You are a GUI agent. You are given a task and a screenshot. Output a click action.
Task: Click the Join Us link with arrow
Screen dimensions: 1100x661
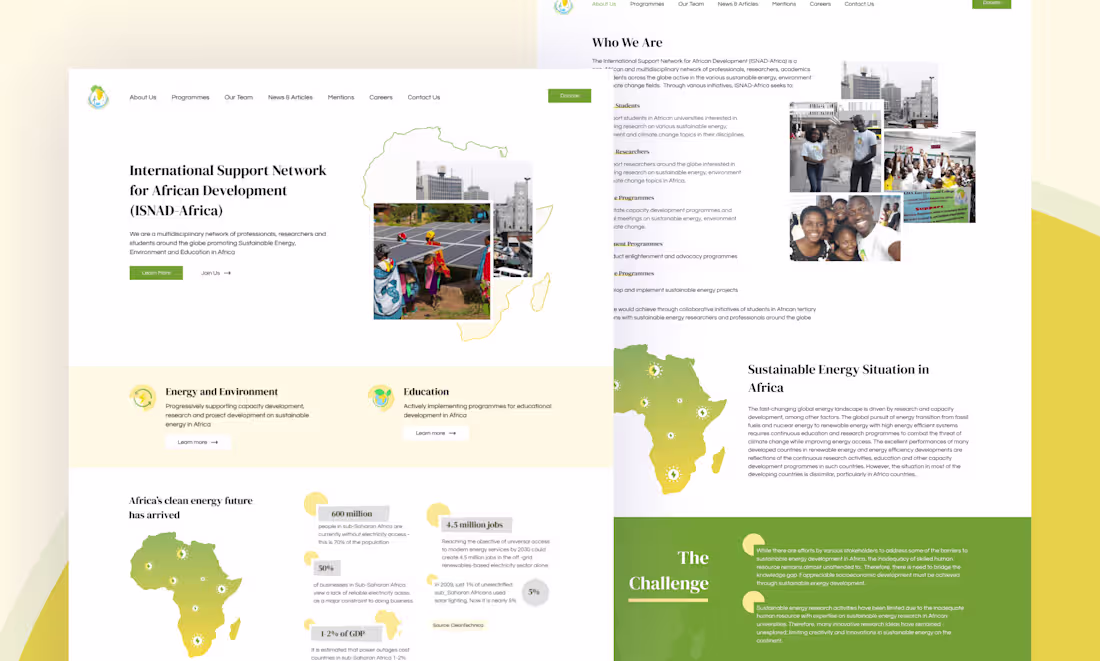coord(214,272)
